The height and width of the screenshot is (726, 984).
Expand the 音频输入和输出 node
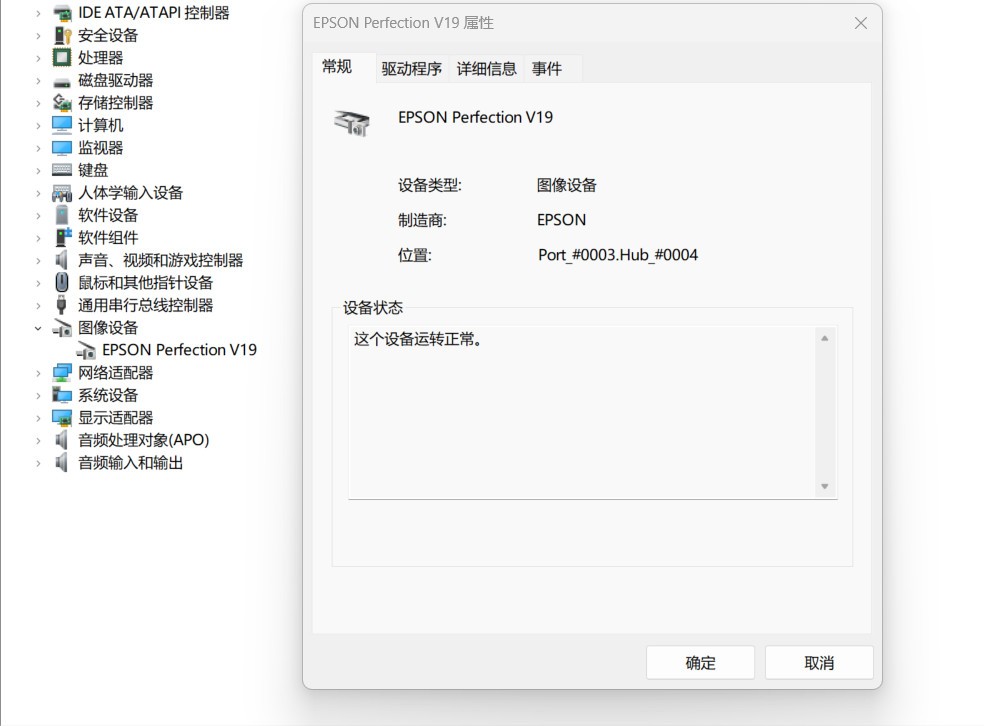point(38,463)
